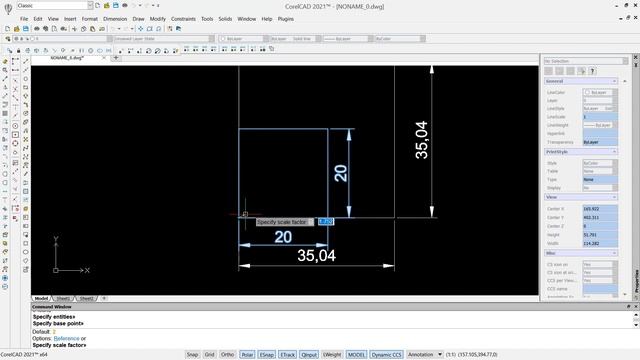
Task: Select NONAME_0.dwg document tab
Action: (x=67, y=58)
